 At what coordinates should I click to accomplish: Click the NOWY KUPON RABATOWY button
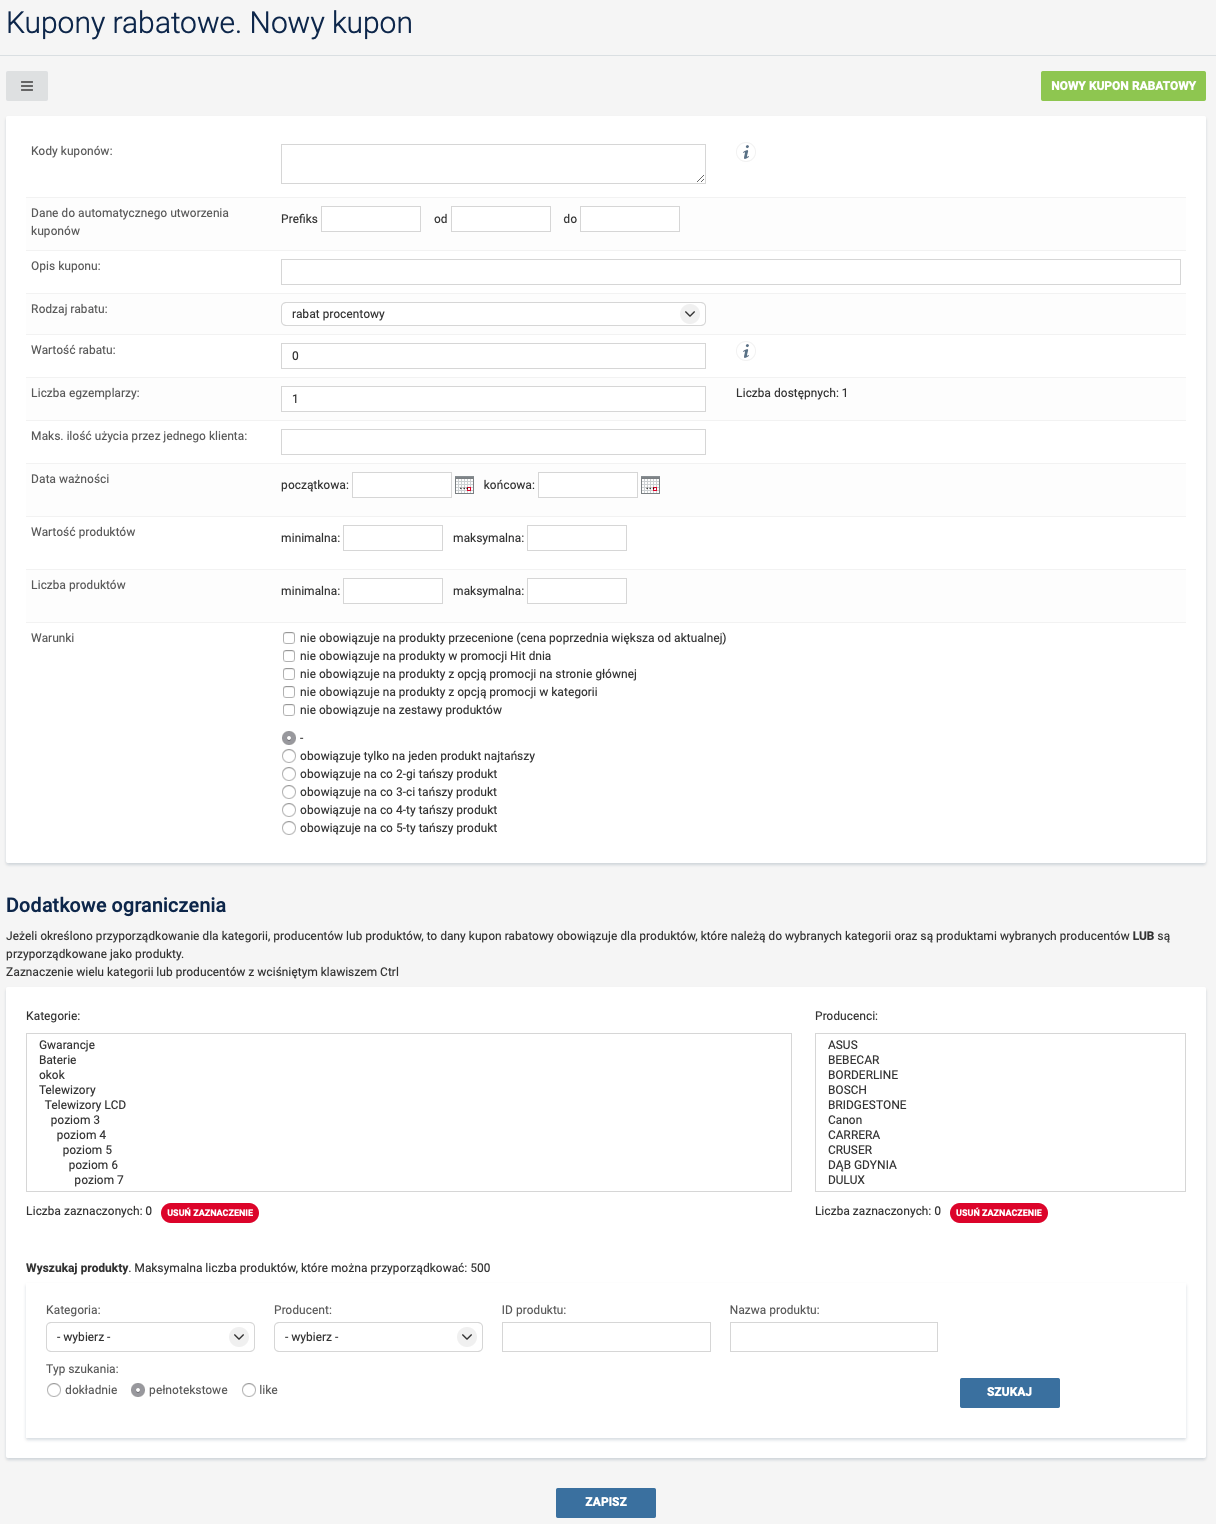(x=1123, y=86)
